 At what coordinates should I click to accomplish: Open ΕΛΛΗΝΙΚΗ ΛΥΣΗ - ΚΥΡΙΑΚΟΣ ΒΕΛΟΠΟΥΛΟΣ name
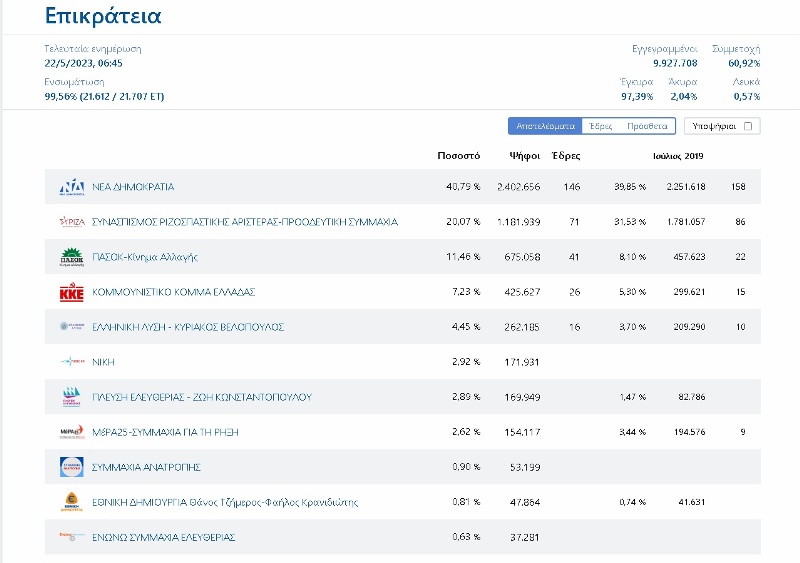coord(188,327)
